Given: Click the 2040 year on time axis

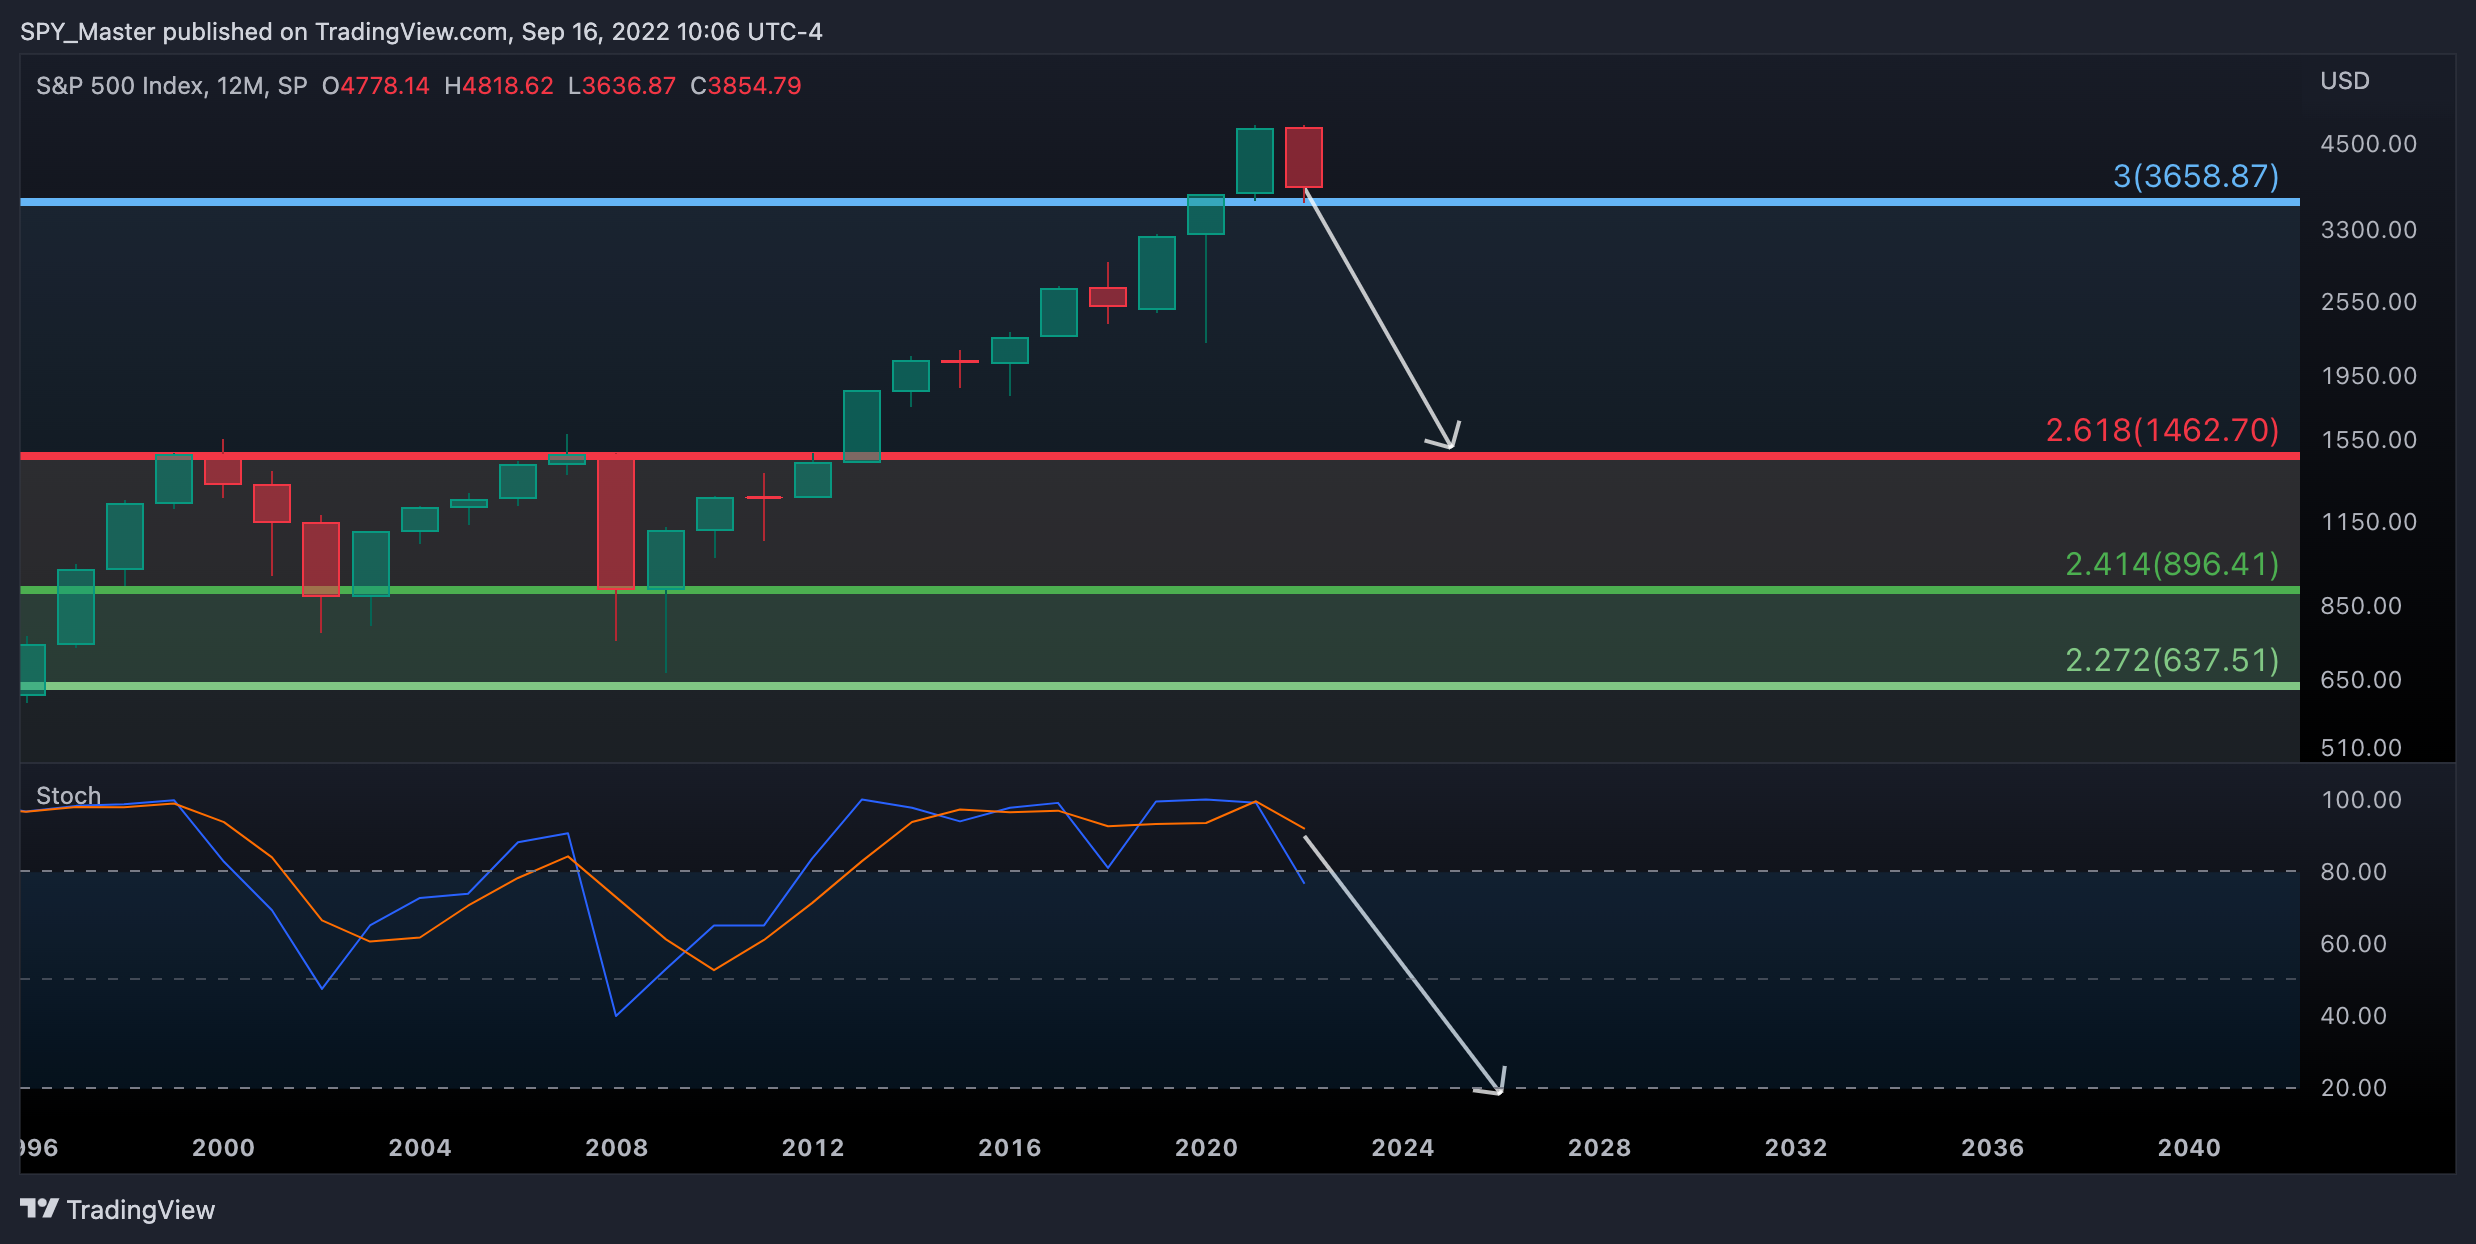Looking at the screenshot, I should click(x=2189, y=1148).
